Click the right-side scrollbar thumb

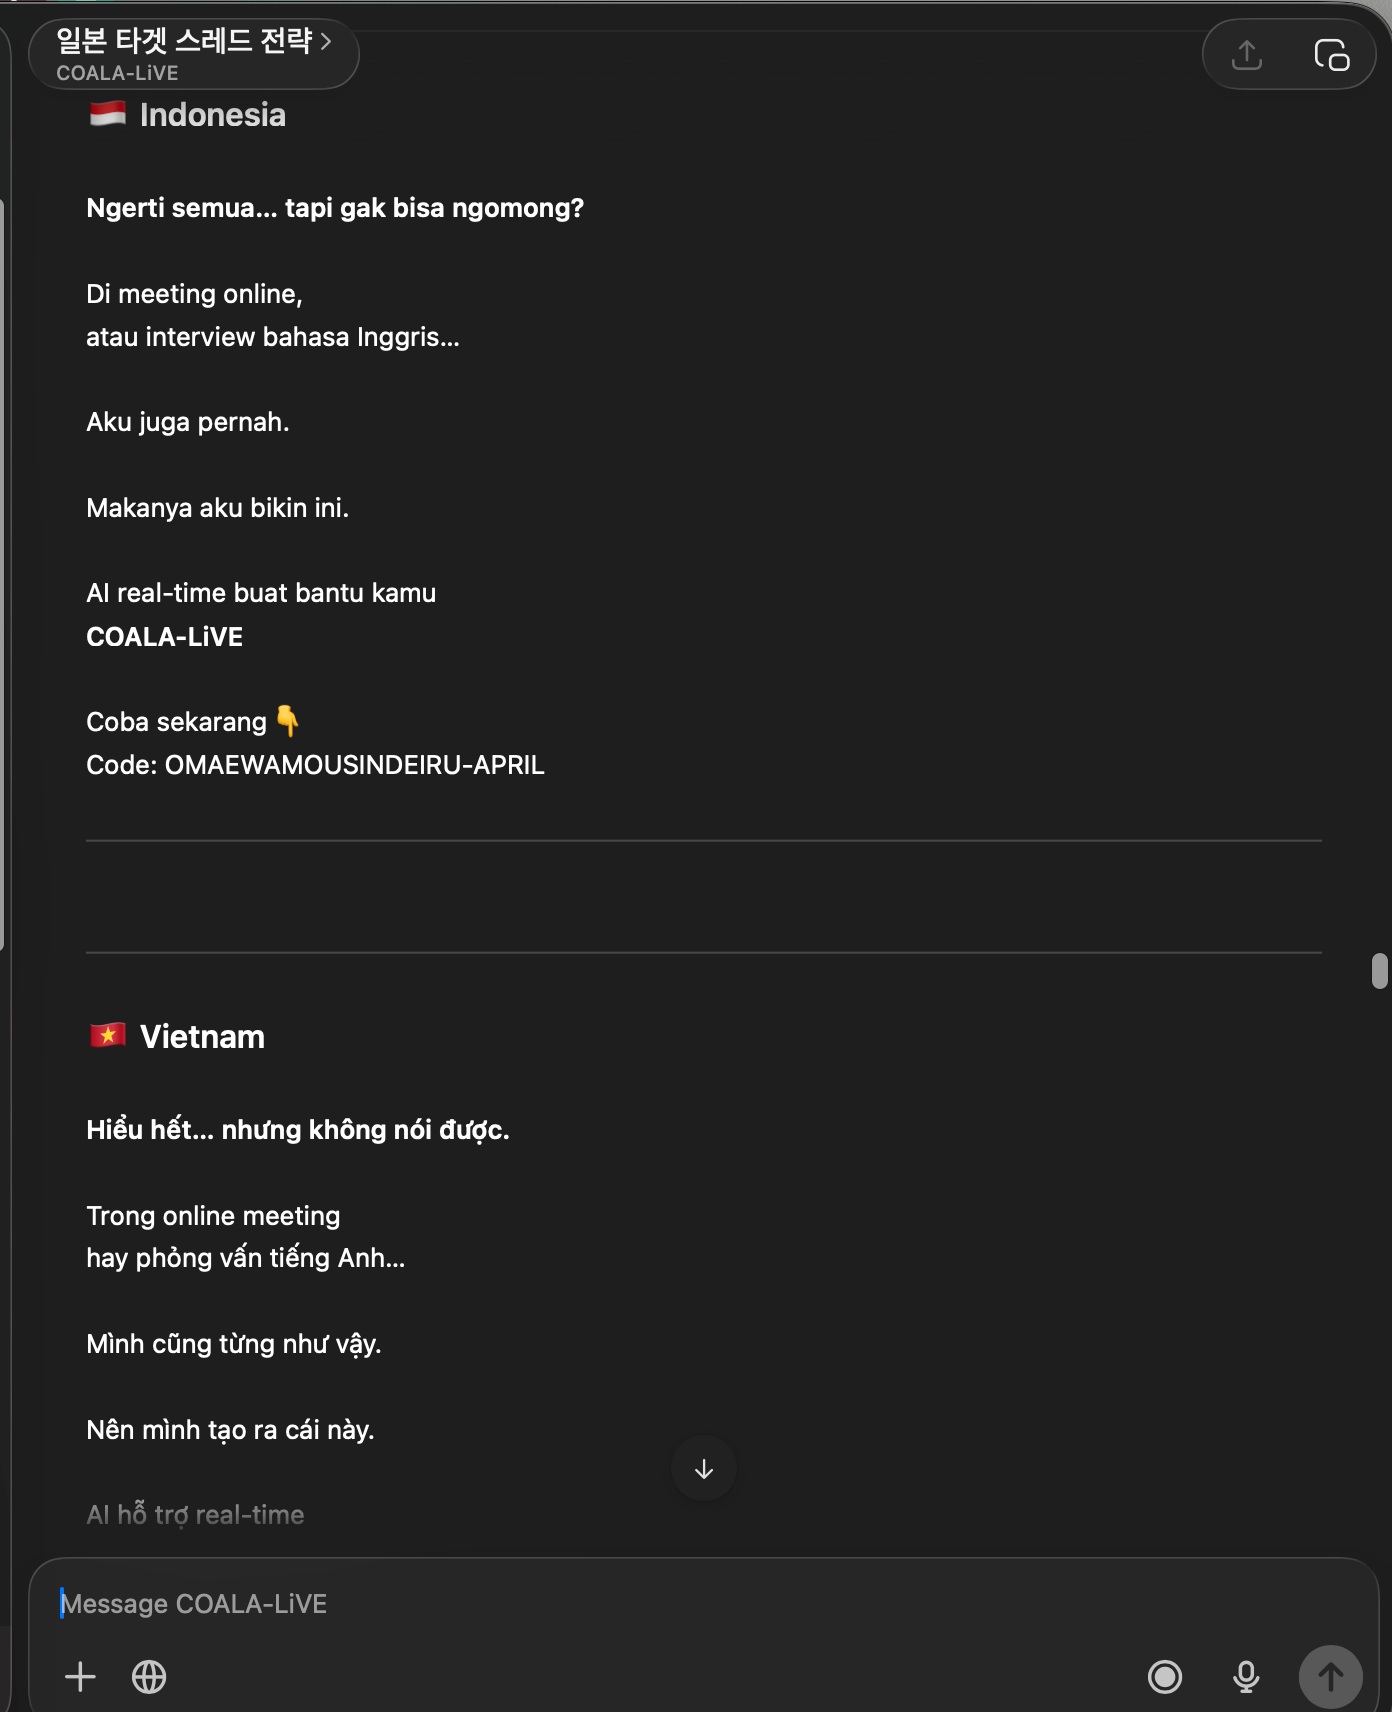click(x=1380, y=970)
